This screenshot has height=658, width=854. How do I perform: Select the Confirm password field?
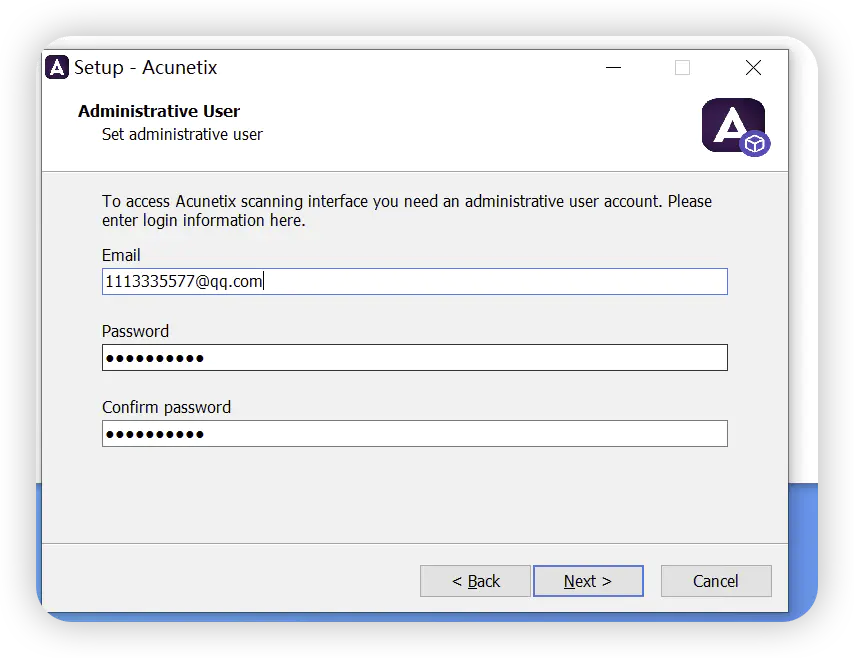point(414,434)
